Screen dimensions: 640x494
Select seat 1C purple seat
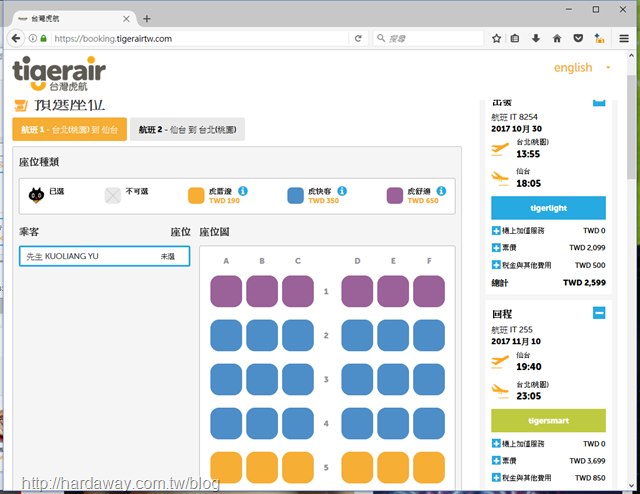point(298,291)
